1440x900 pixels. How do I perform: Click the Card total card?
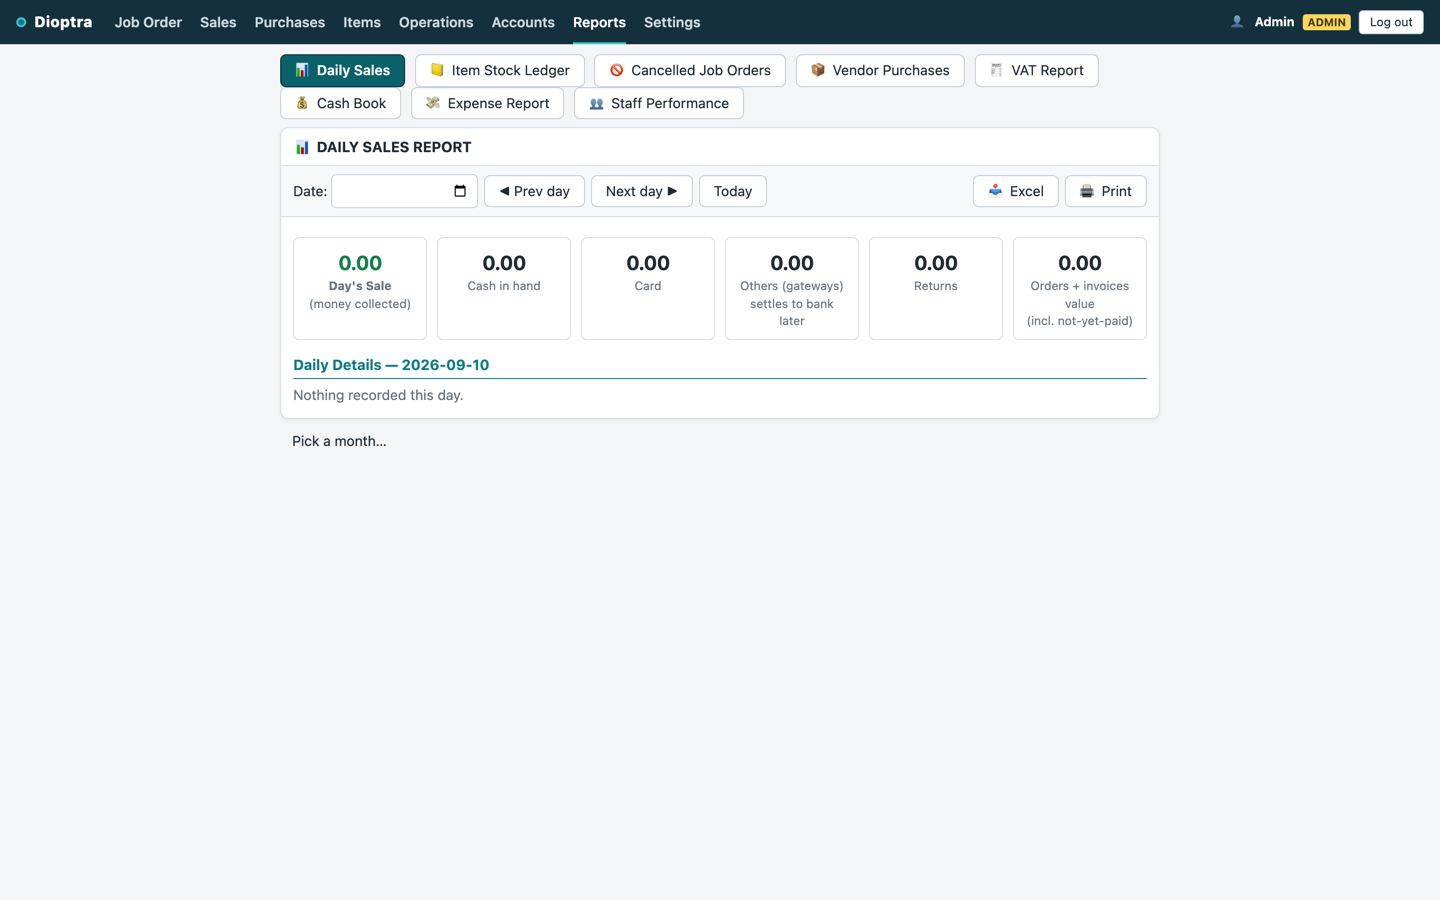[x=648, y=288]
